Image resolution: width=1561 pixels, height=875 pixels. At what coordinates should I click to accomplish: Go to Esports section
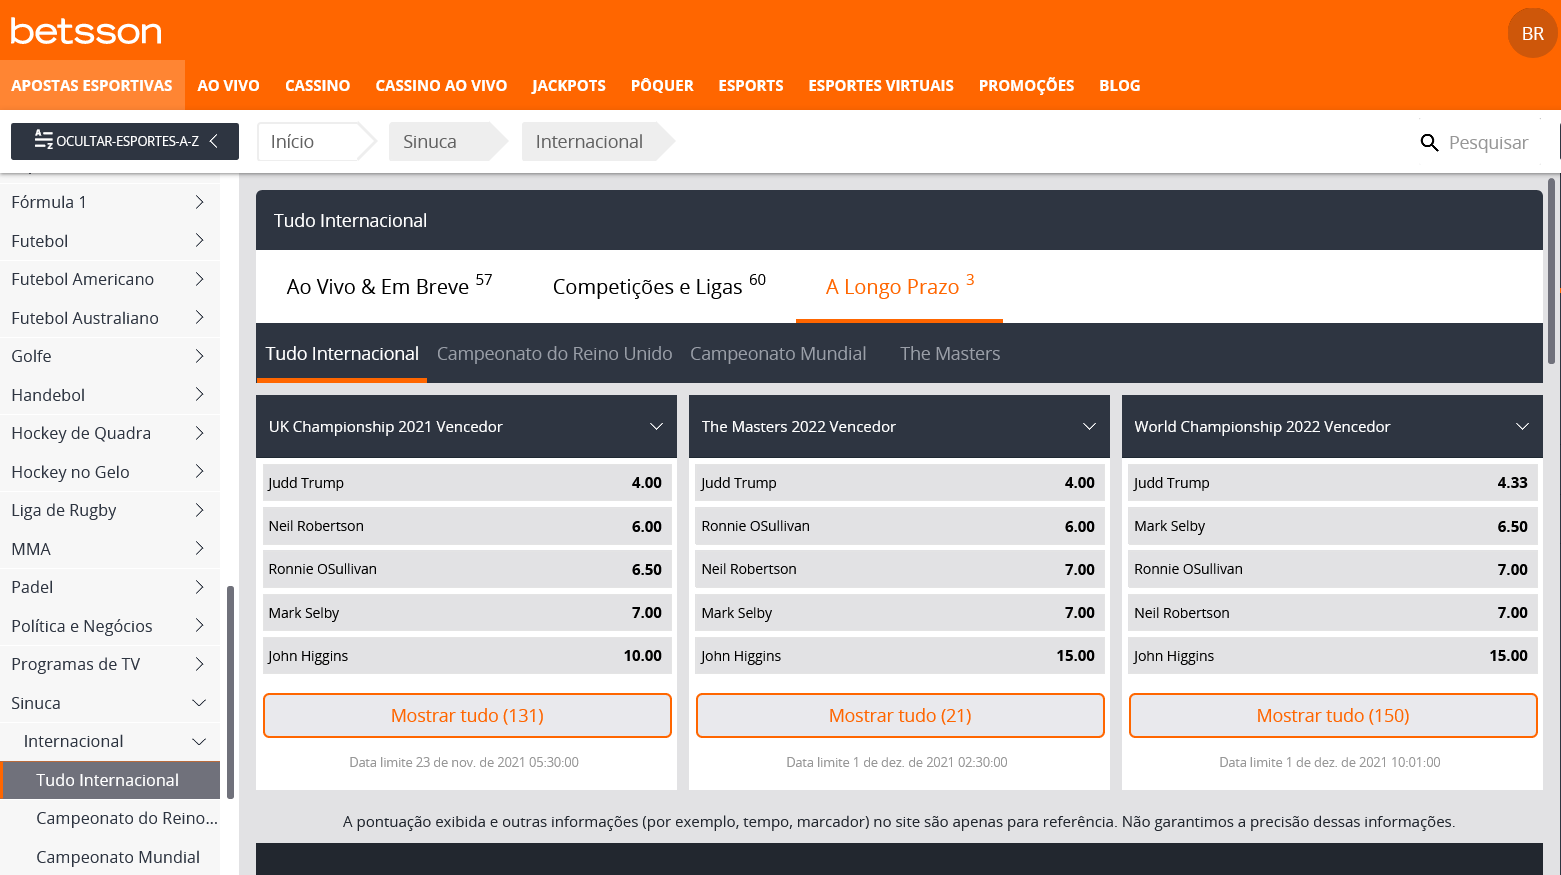[751, 85]
